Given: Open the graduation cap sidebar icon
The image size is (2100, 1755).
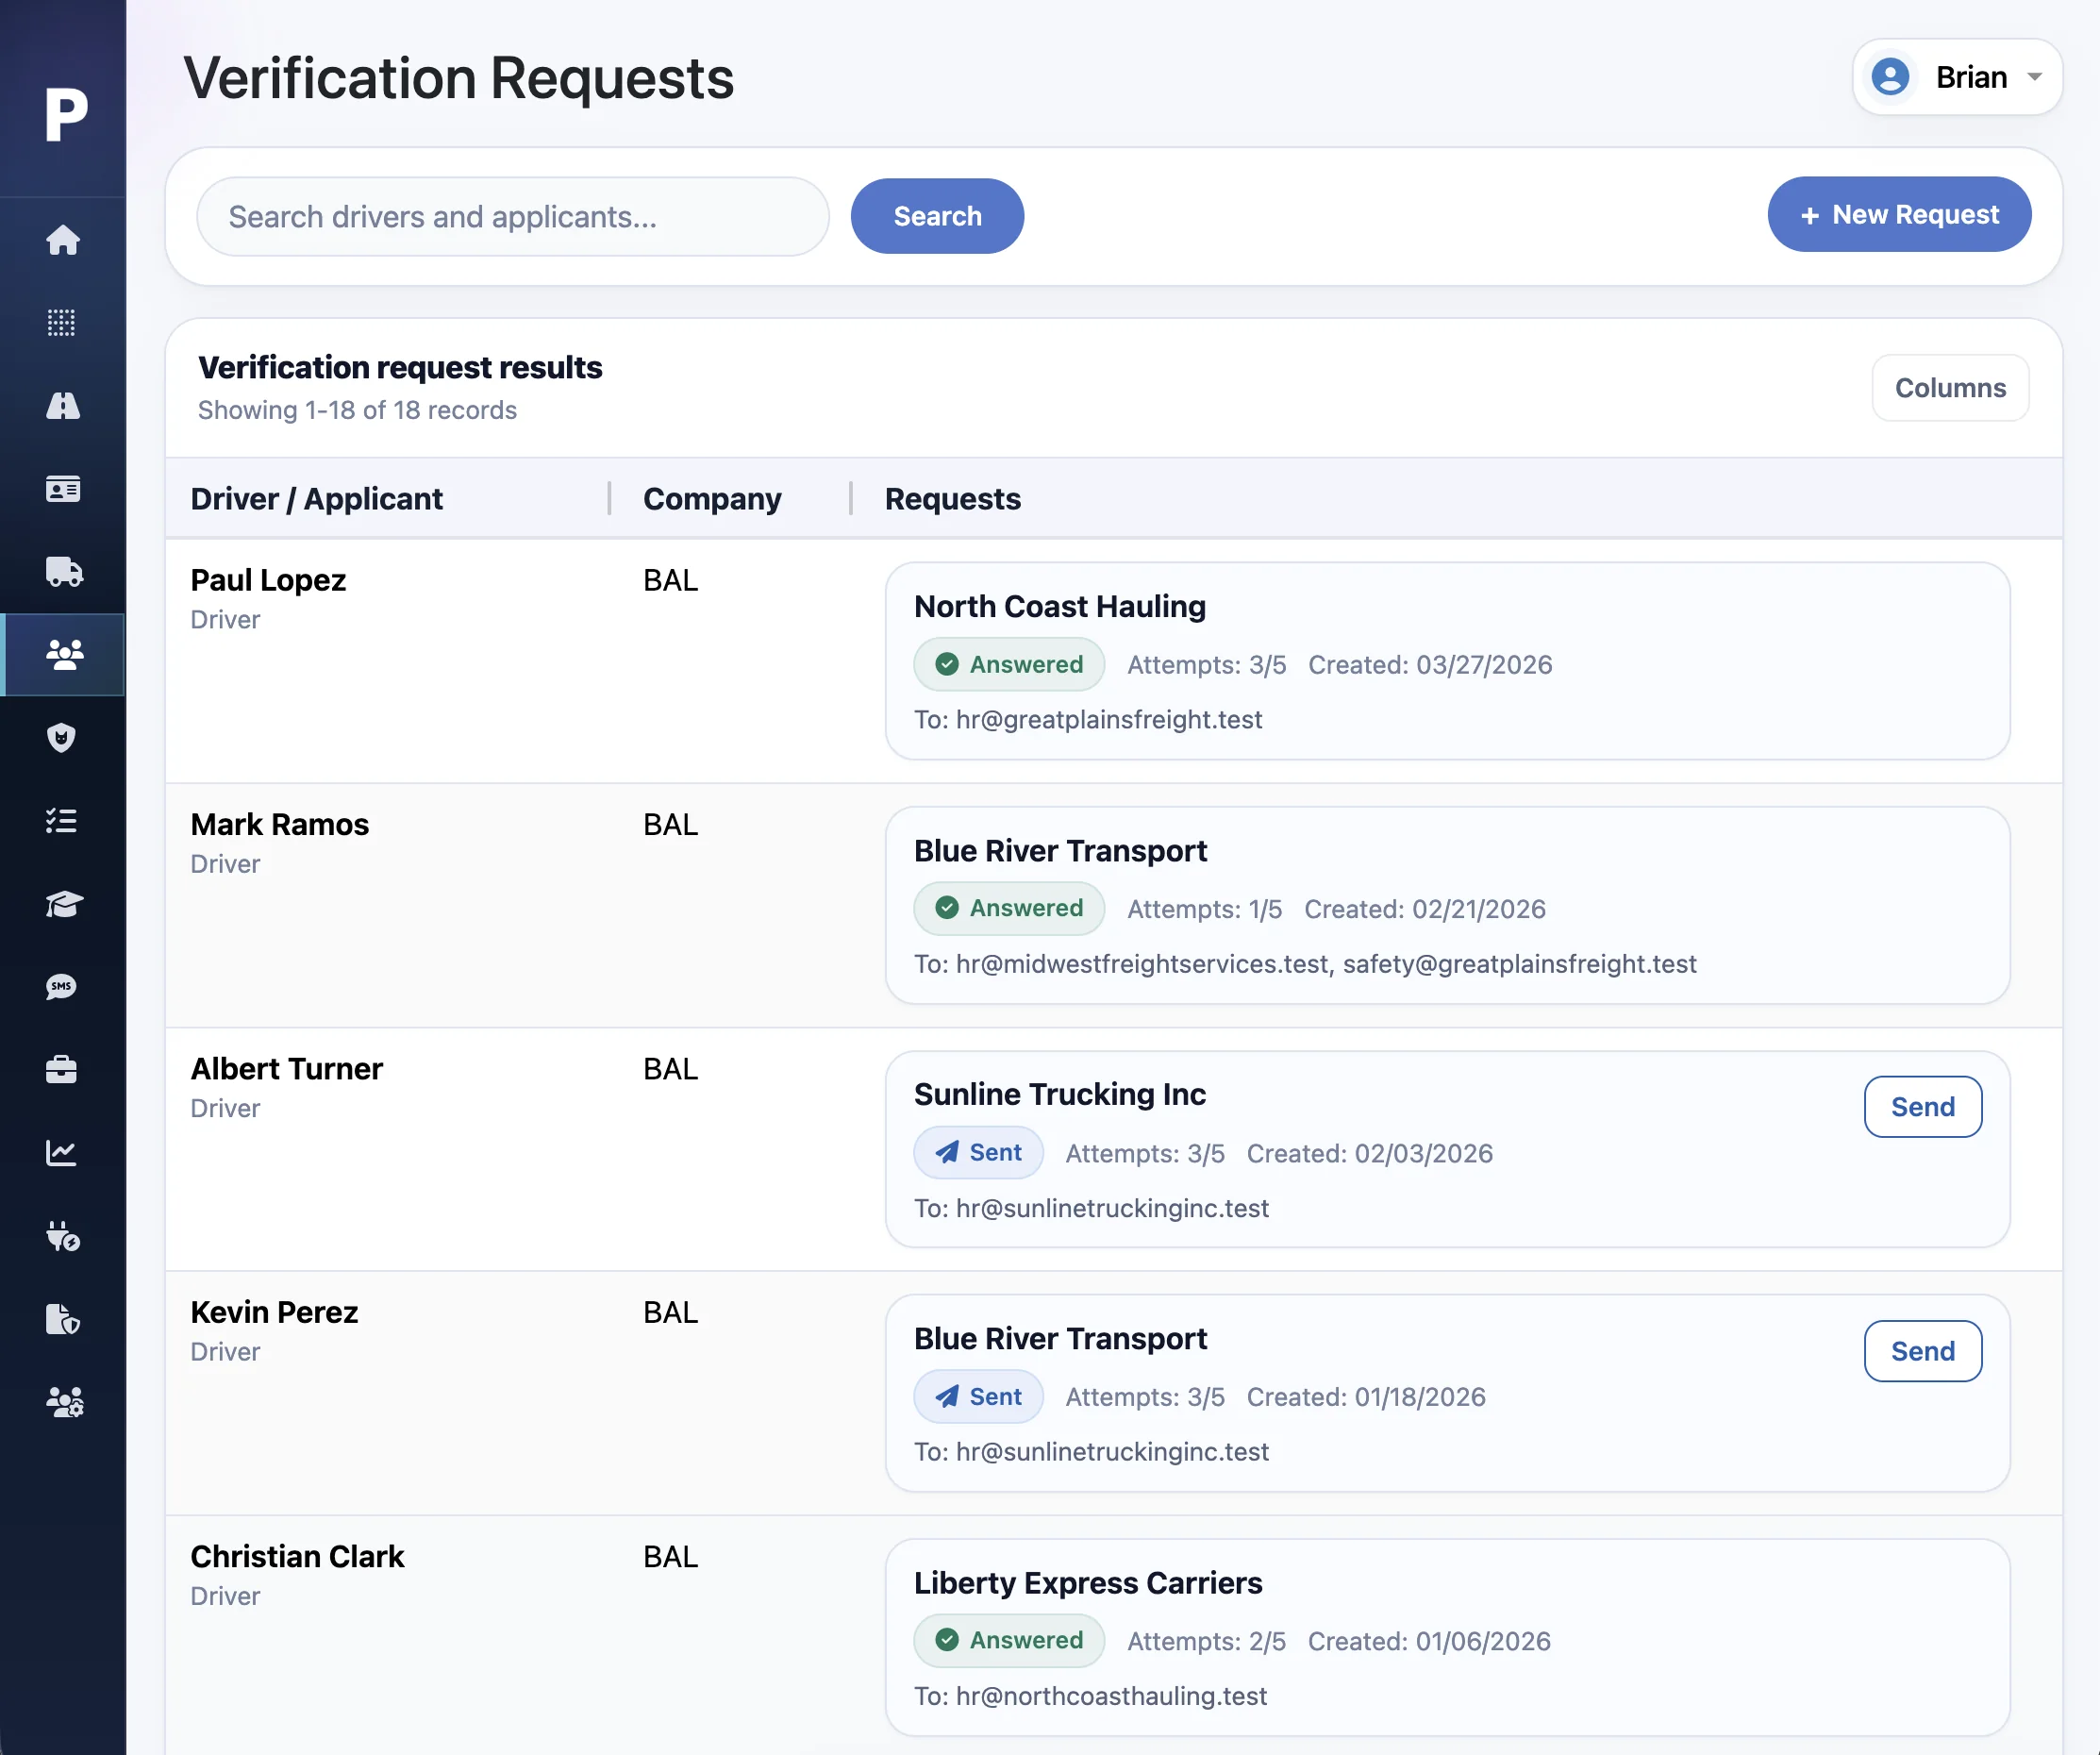Looking at the screenshot, I should tap(63, 904).
